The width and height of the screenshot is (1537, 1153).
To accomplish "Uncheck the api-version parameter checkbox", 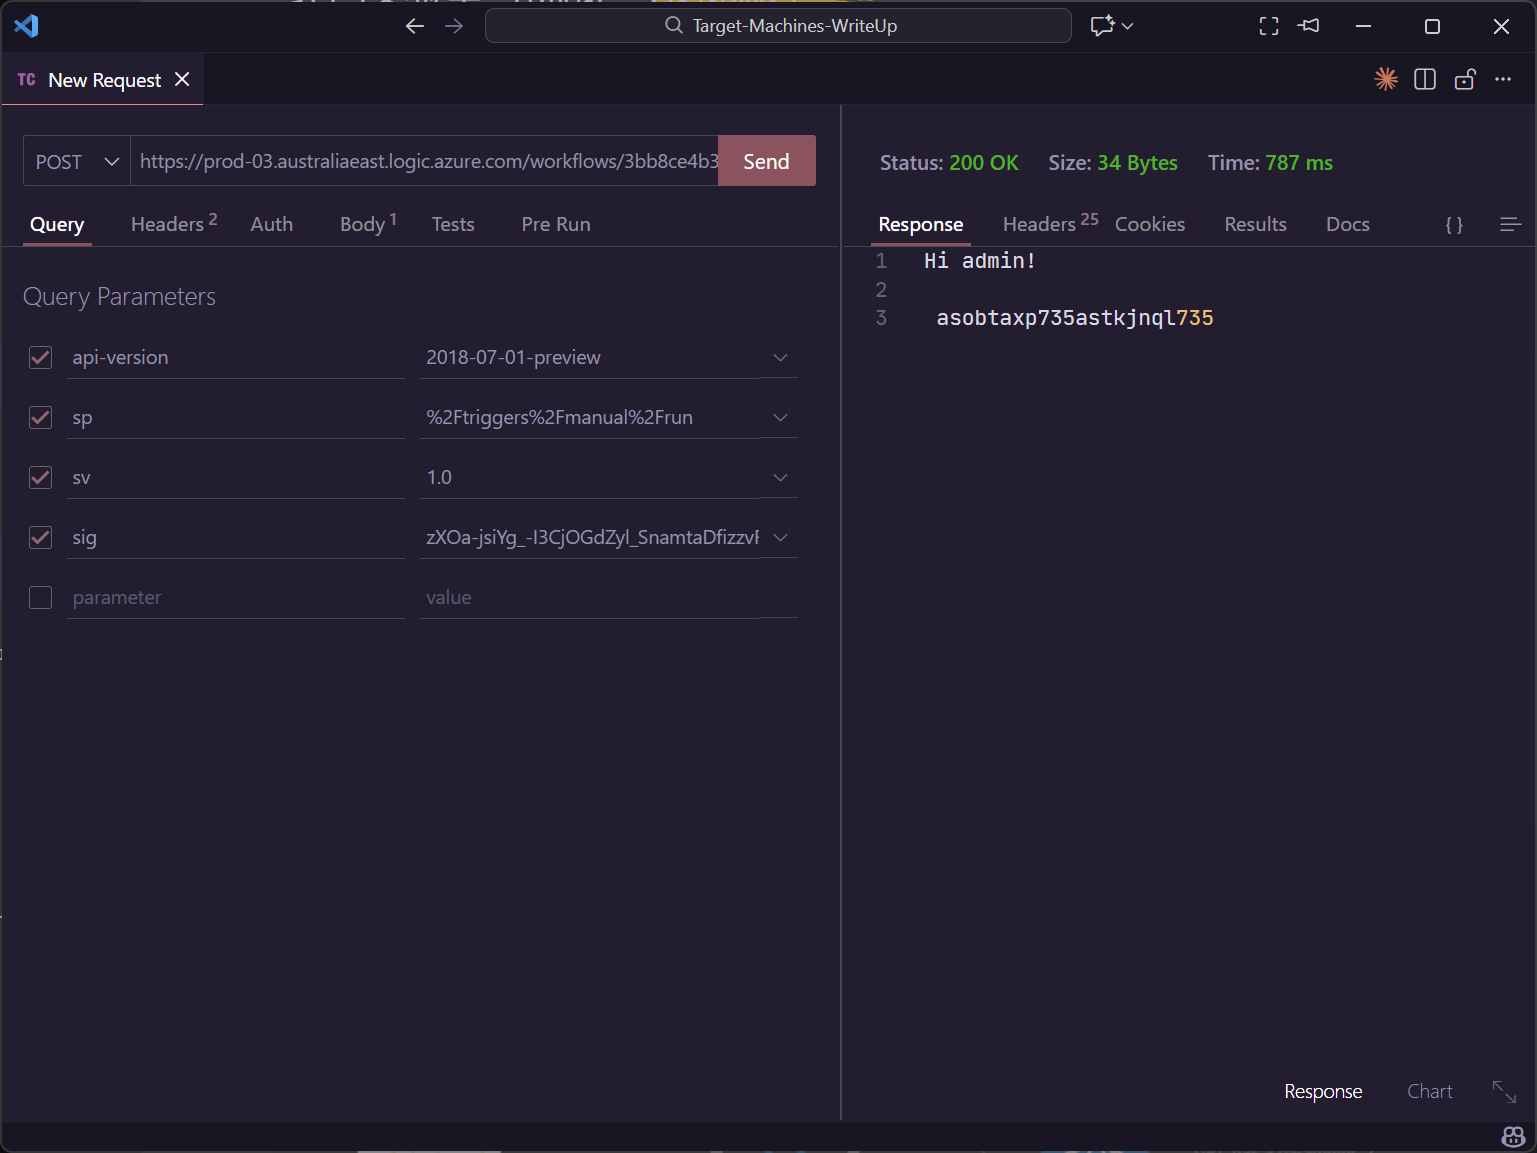I will pos(41,358).
